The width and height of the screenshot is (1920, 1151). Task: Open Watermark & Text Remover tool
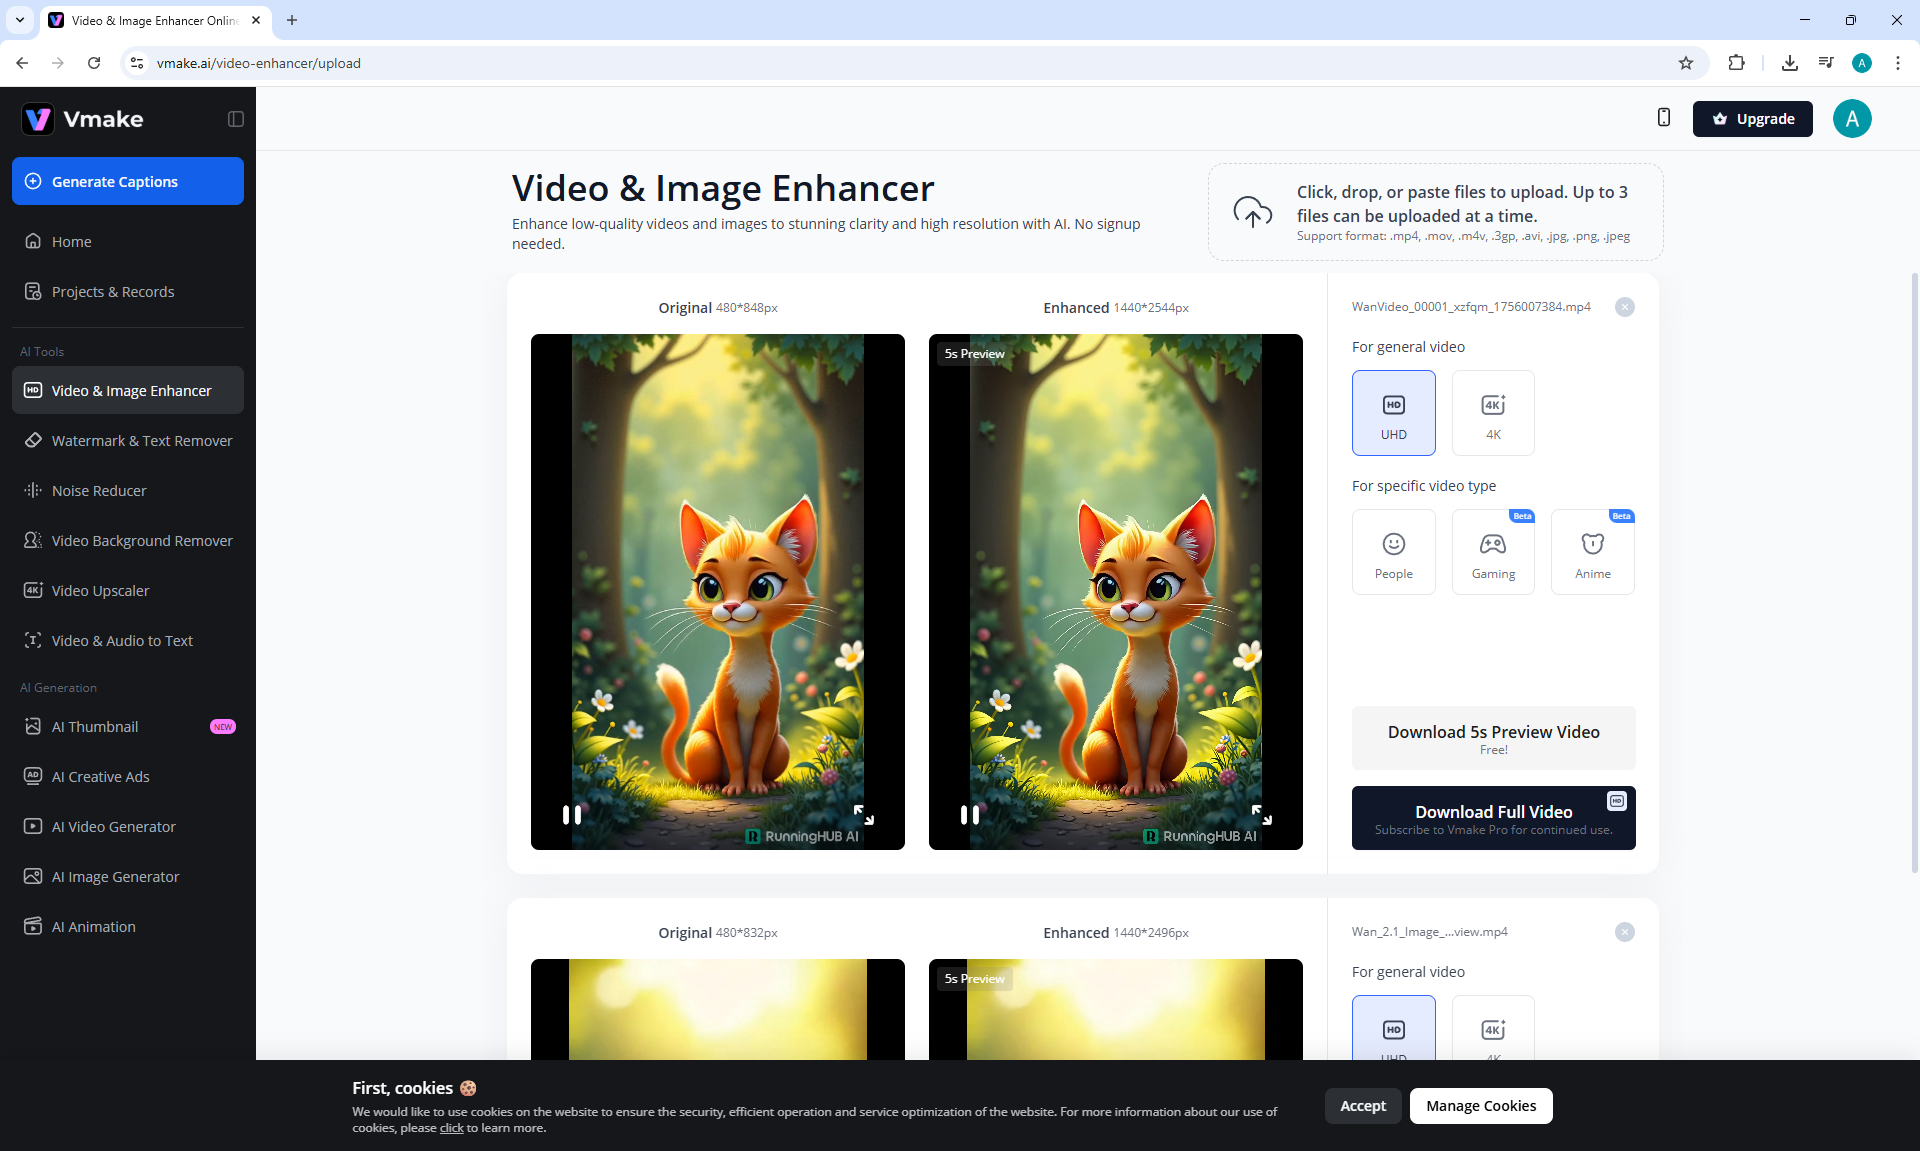(x=141, y=441)
